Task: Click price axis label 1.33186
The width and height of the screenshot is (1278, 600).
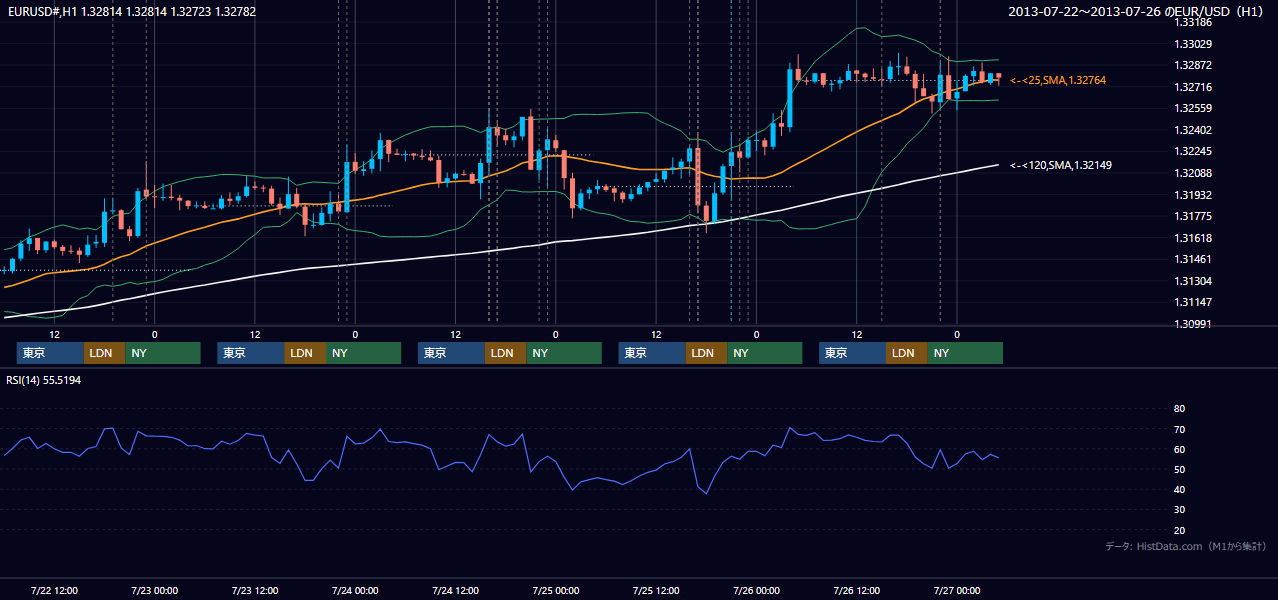Action: pyautogui.click(x=1192, y=22)
